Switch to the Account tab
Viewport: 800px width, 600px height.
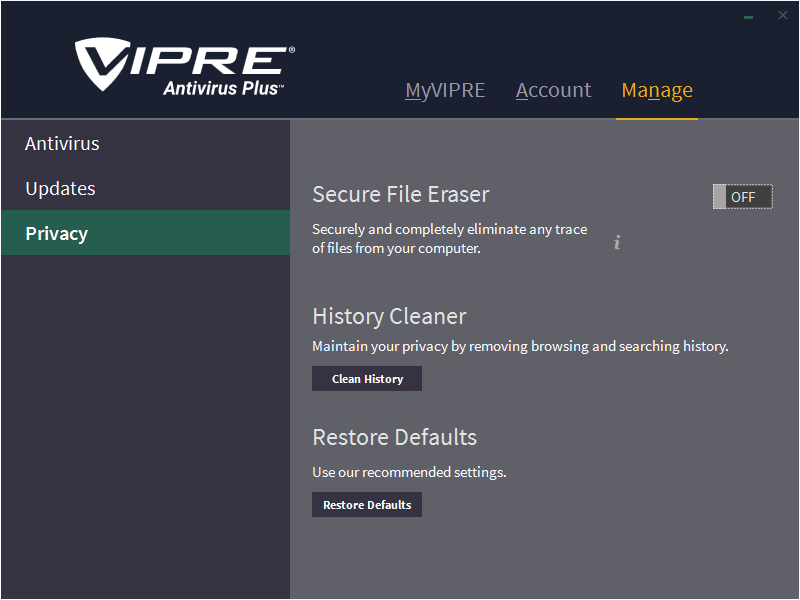[x=554, y=90]
